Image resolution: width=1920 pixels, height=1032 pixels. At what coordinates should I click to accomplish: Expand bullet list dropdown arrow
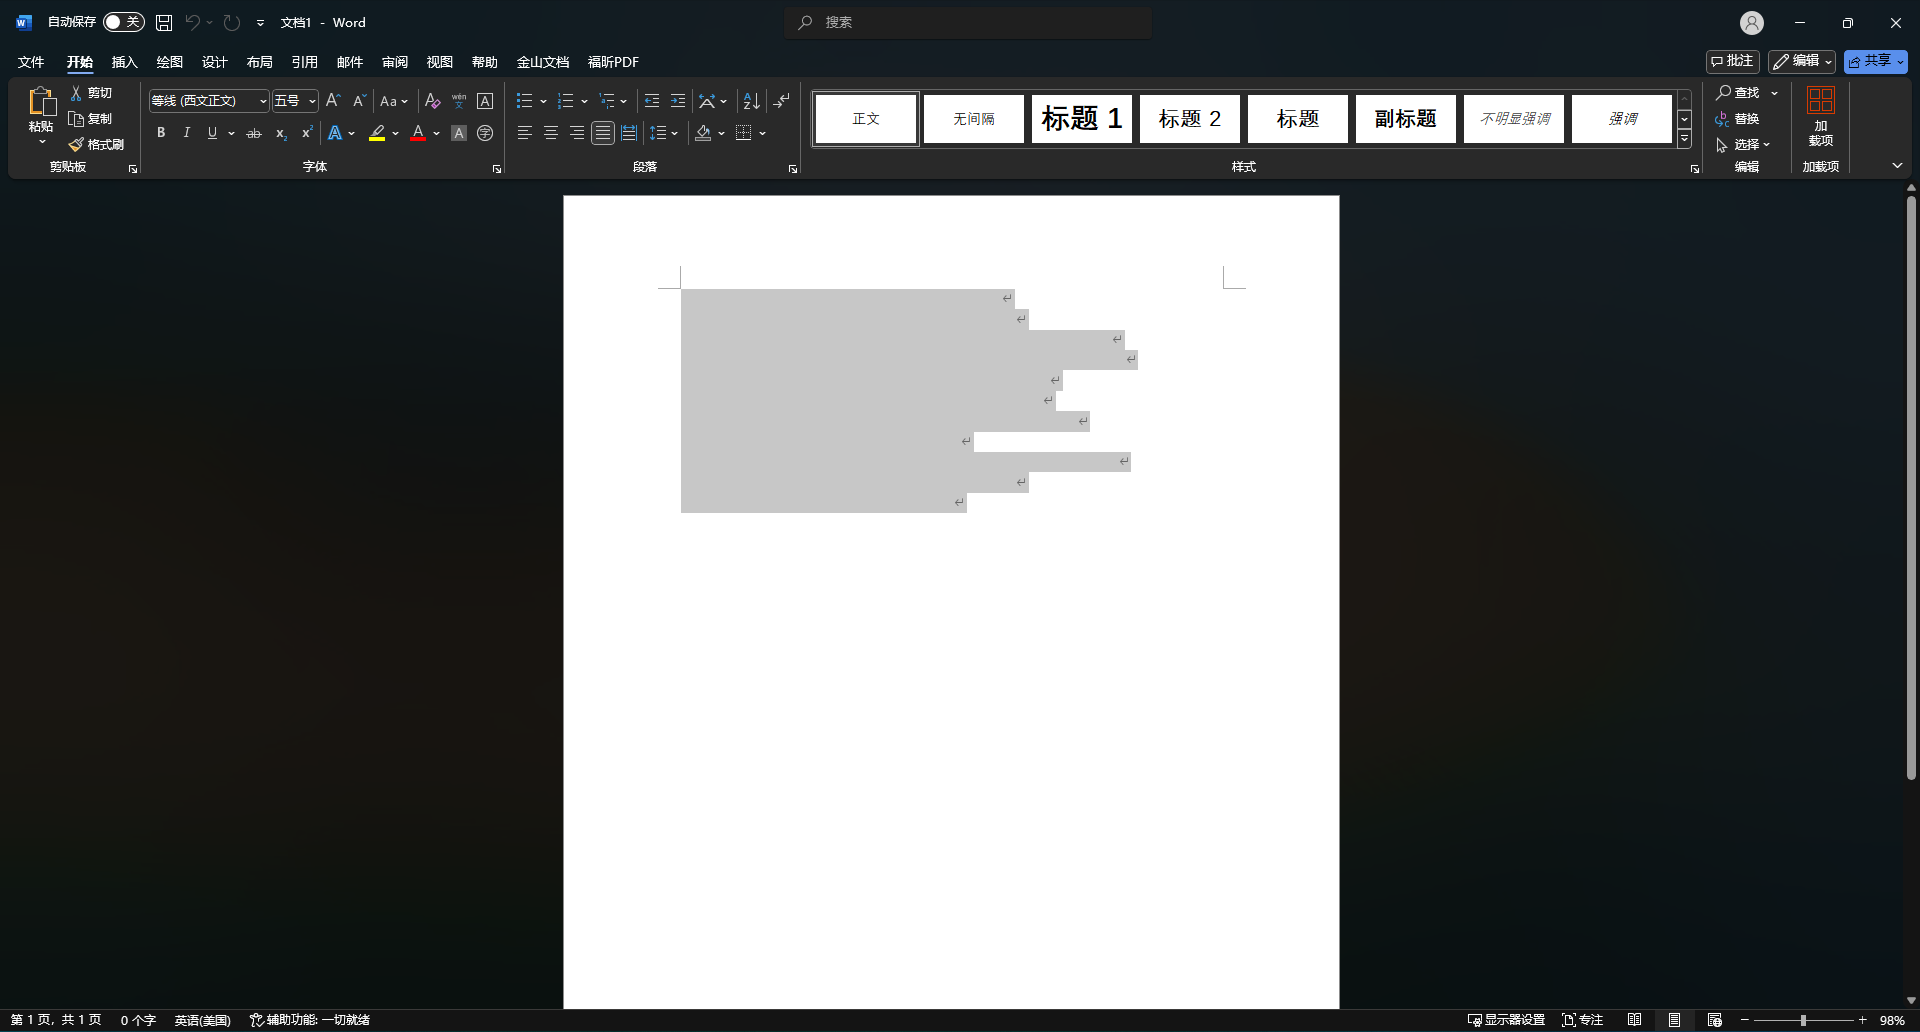click(x=543, y=101)
